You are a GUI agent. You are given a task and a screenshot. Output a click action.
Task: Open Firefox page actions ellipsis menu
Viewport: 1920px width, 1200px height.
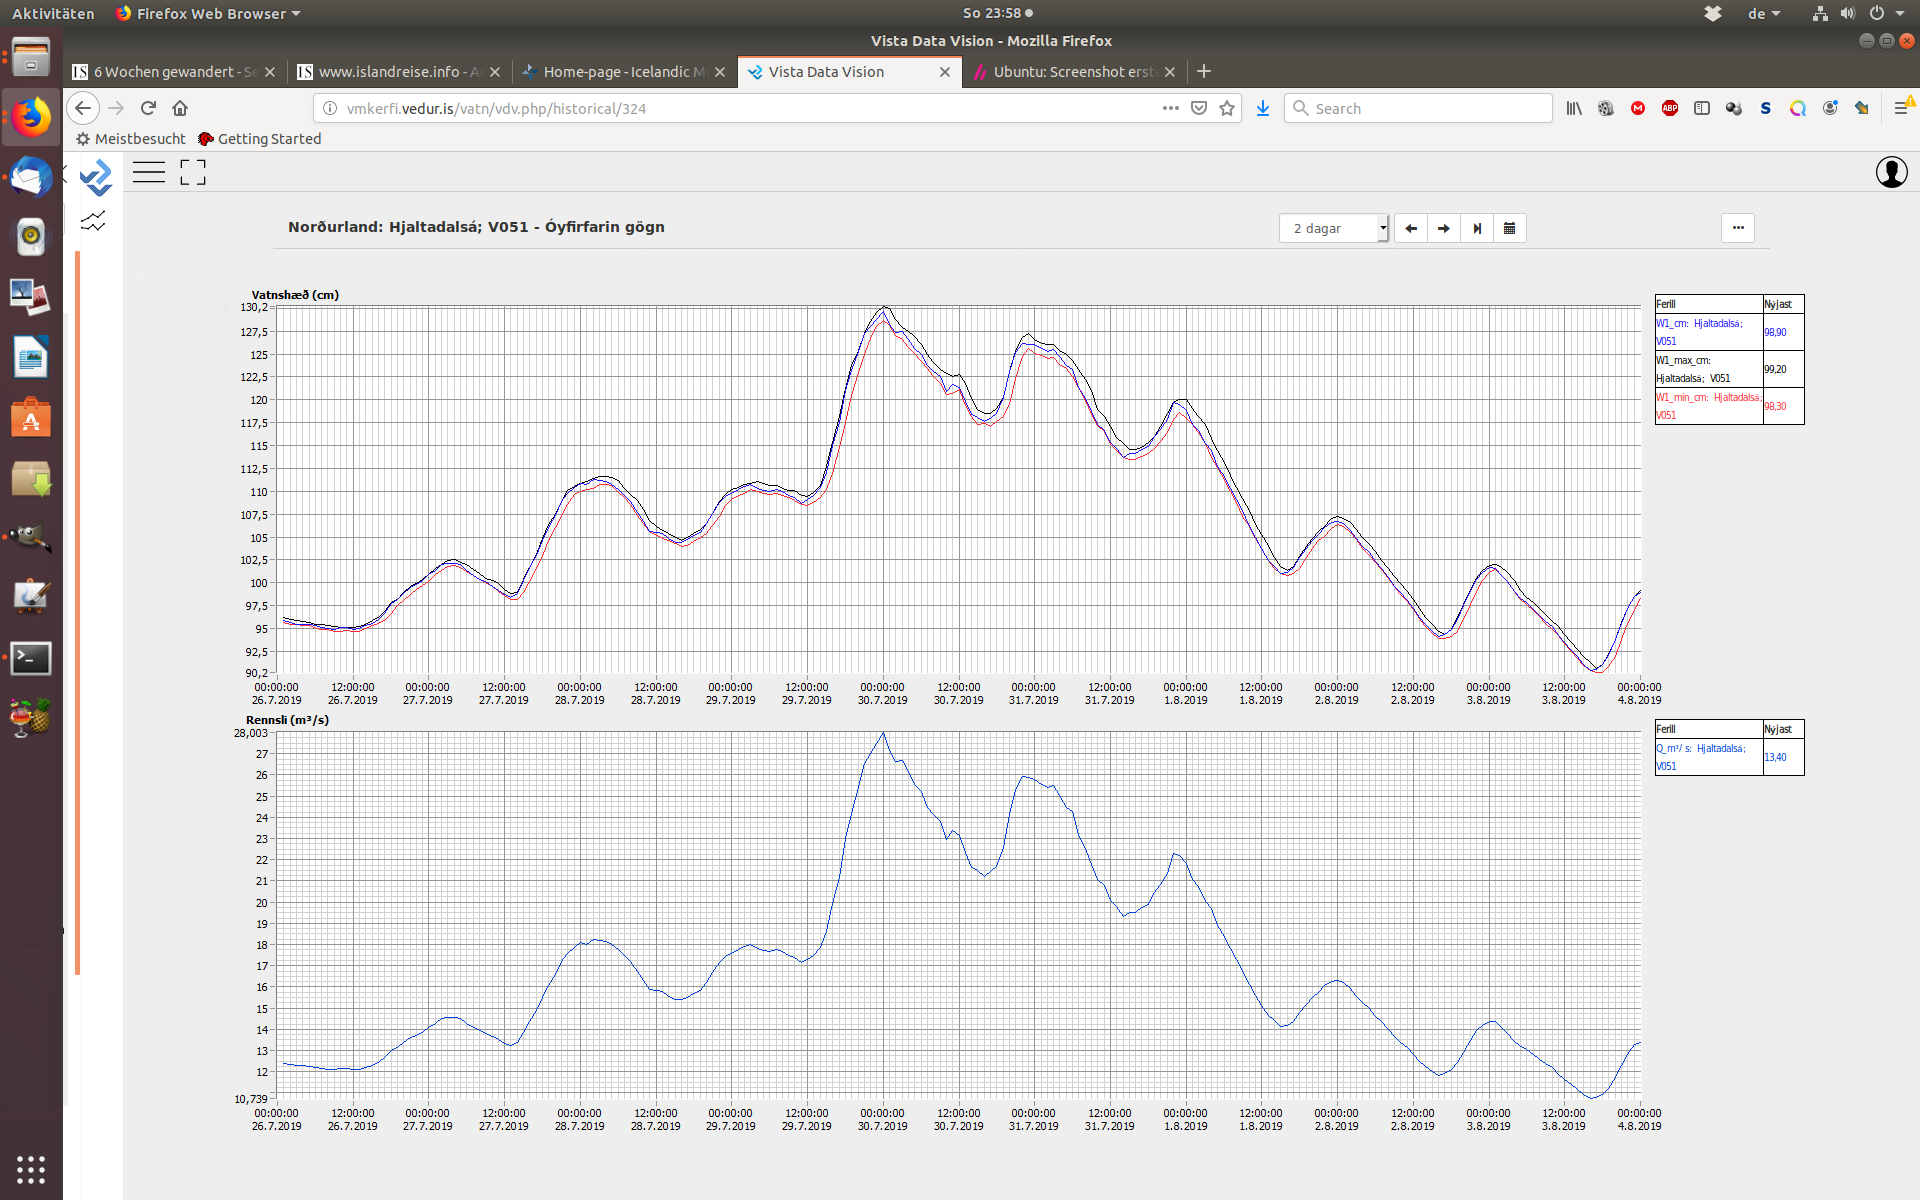[x=1170, y=108]
